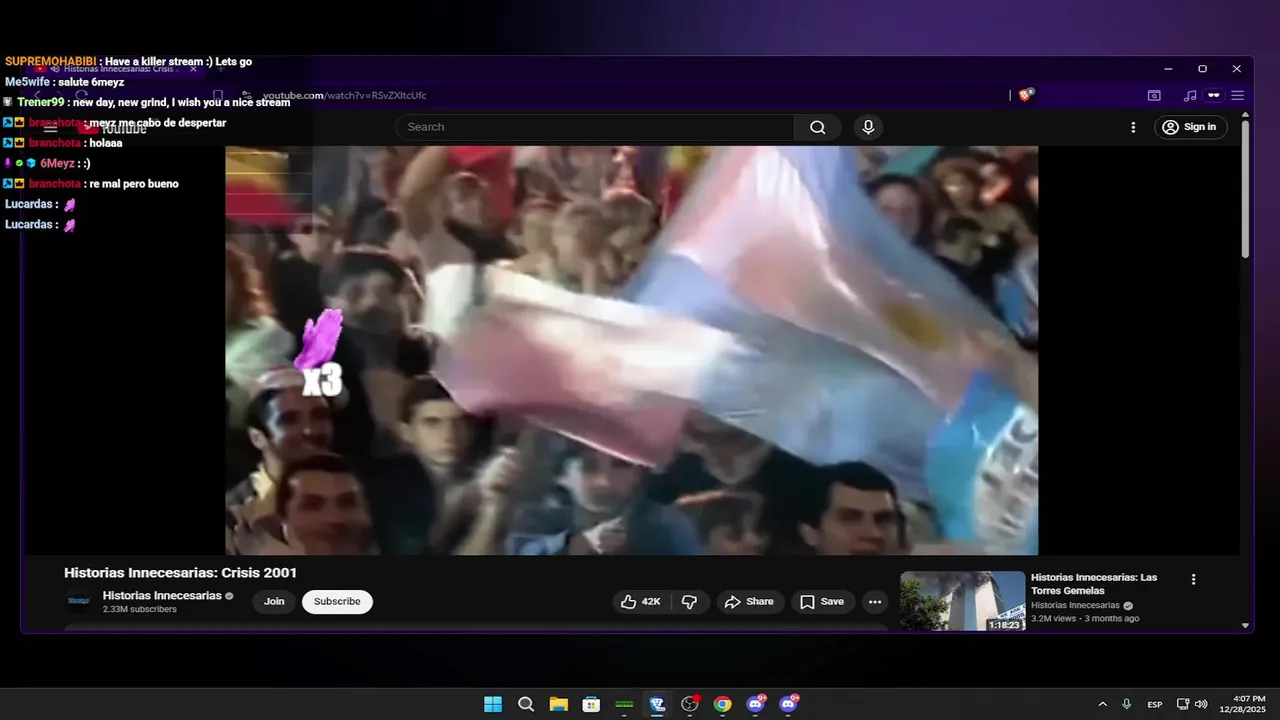This screenshot has height=720, width=1280.
Task: Show hidden system tray icons chevron
Action: (1102, 704)
